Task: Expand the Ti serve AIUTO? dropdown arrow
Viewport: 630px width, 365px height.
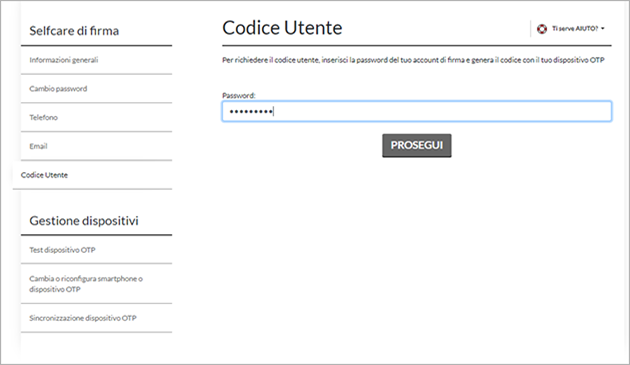Action: (603, 29)
